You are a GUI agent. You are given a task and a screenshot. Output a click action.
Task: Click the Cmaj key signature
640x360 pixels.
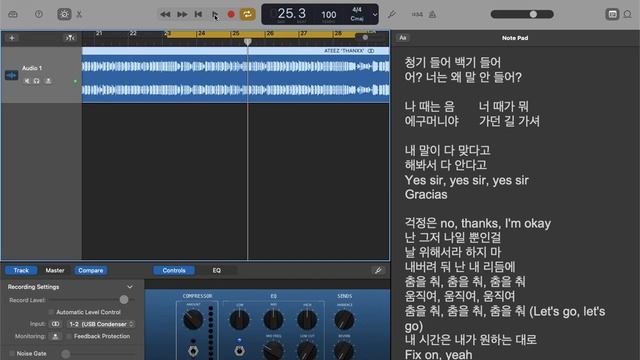point(357,18)
